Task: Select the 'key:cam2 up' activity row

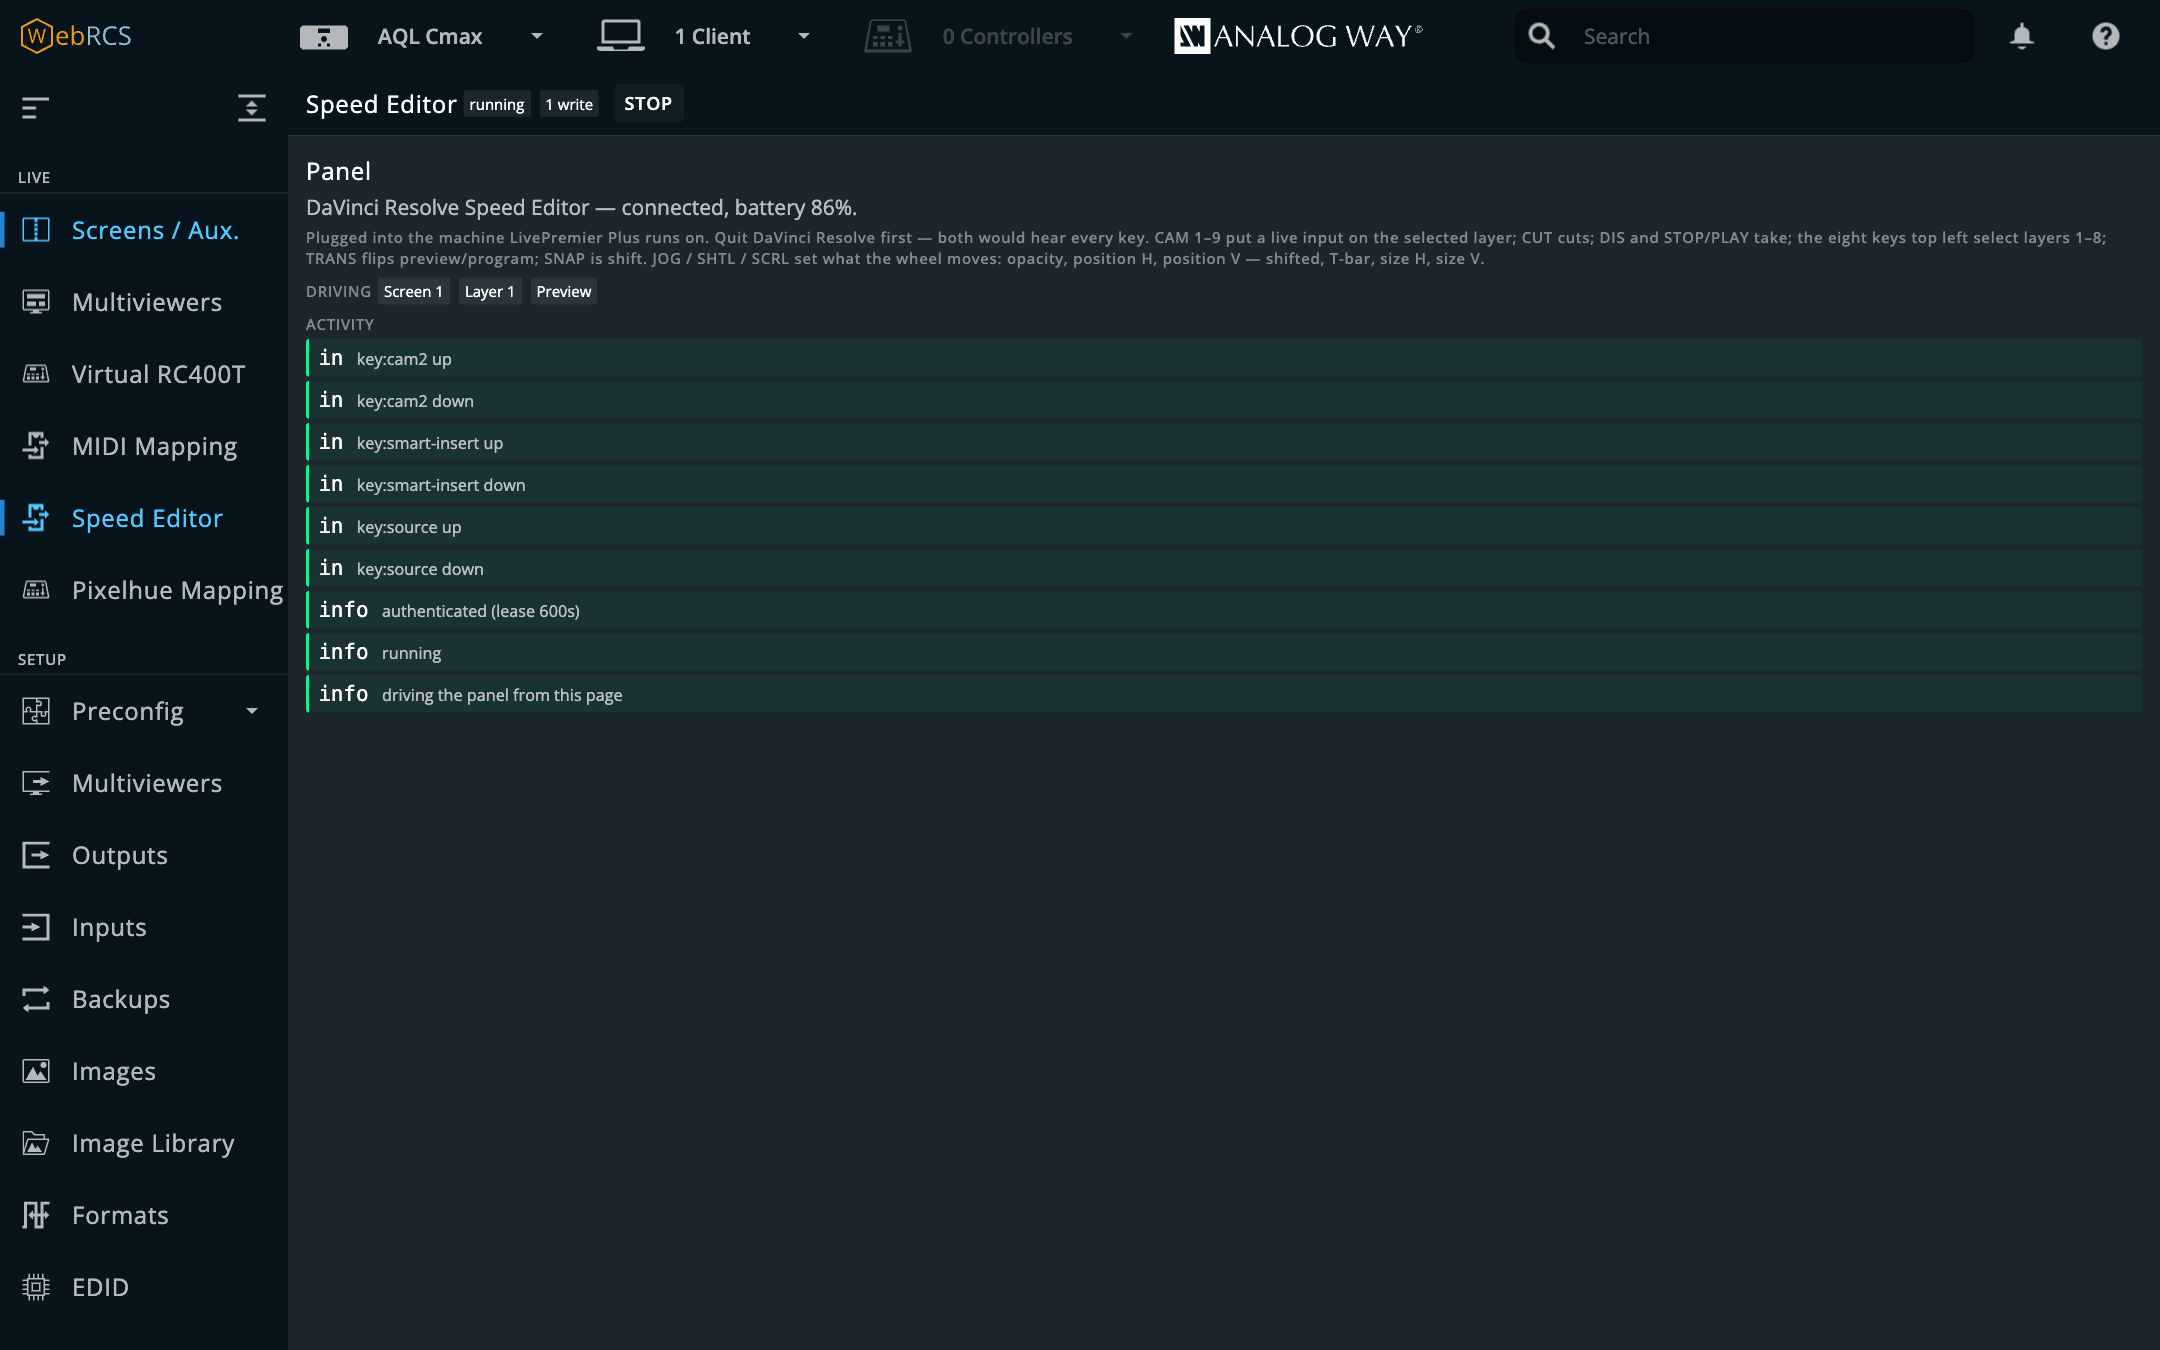Action: (1224, 358)
